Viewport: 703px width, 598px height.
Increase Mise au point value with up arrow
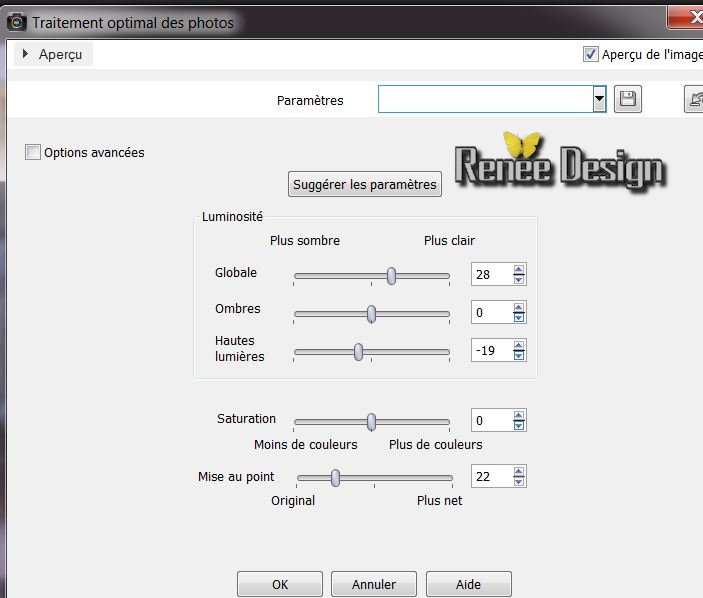click(519, 472)
